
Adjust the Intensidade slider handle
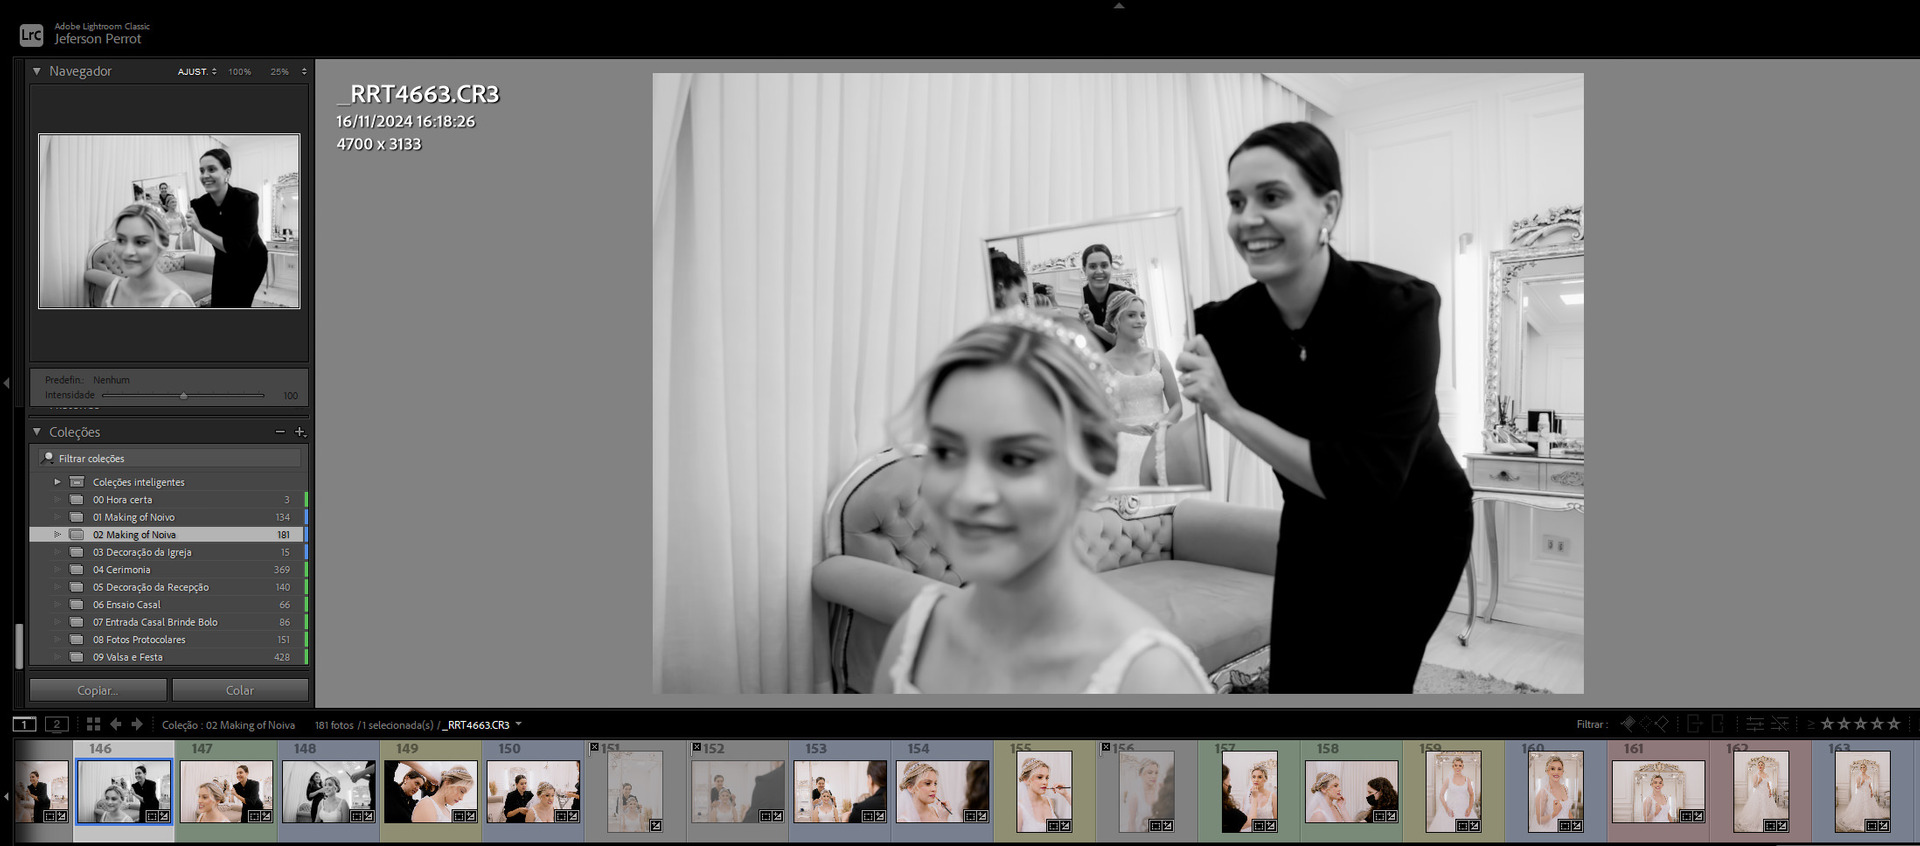pos(184,396)
